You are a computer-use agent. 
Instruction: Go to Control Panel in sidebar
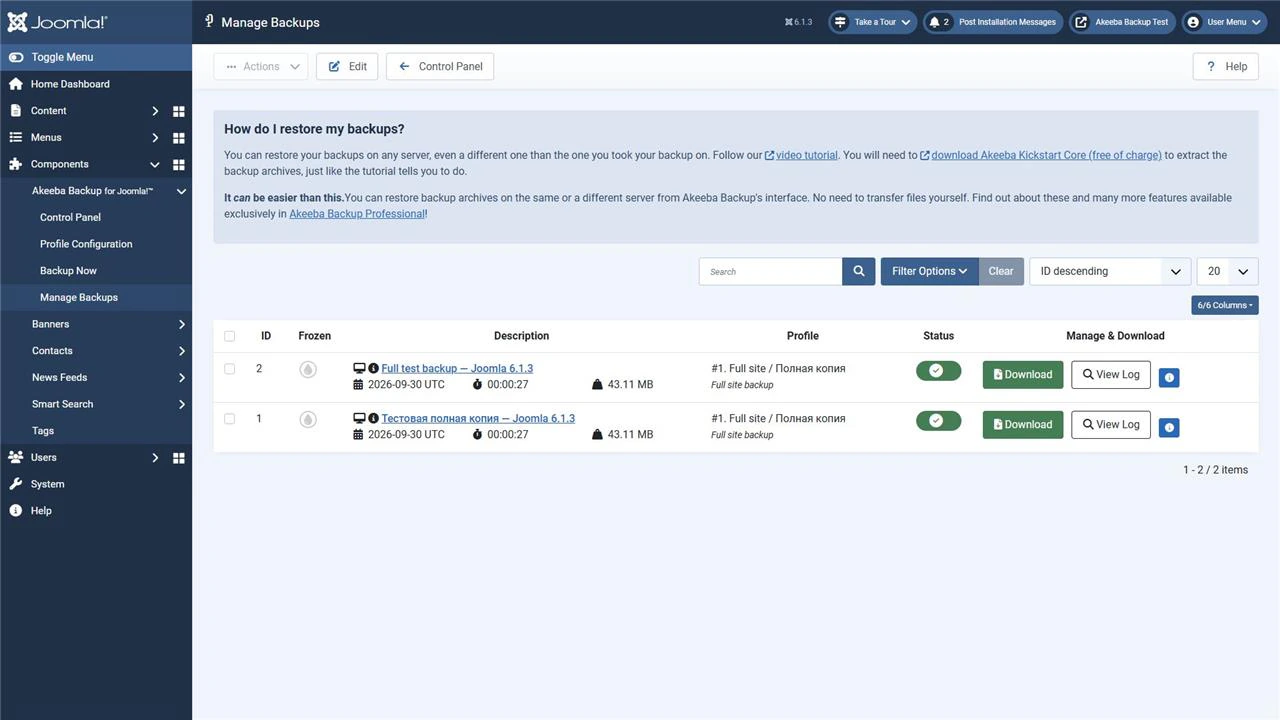pyautogui.click(x=70, y=217)
